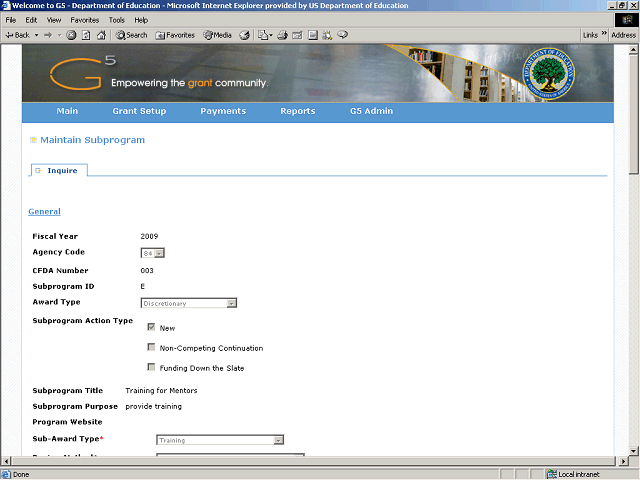Viewport: 640px width, 480px height.
Task: Go to the browser Home icon
Action: [x=101, y=35]
